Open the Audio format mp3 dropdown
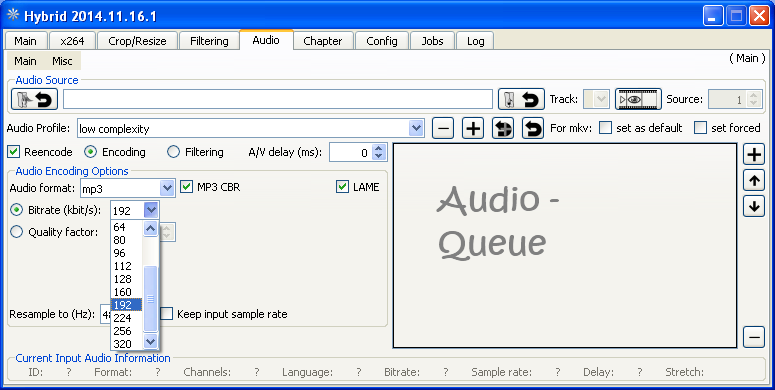This screenshot has height=390, width=775. (x=167, y=188)
